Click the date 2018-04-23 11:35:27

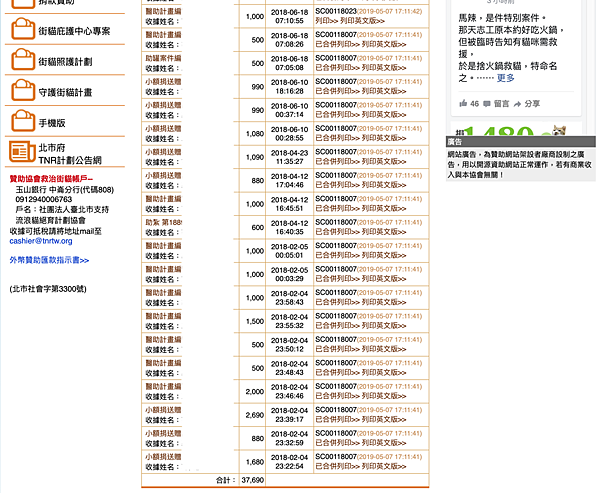coord(289,157)
